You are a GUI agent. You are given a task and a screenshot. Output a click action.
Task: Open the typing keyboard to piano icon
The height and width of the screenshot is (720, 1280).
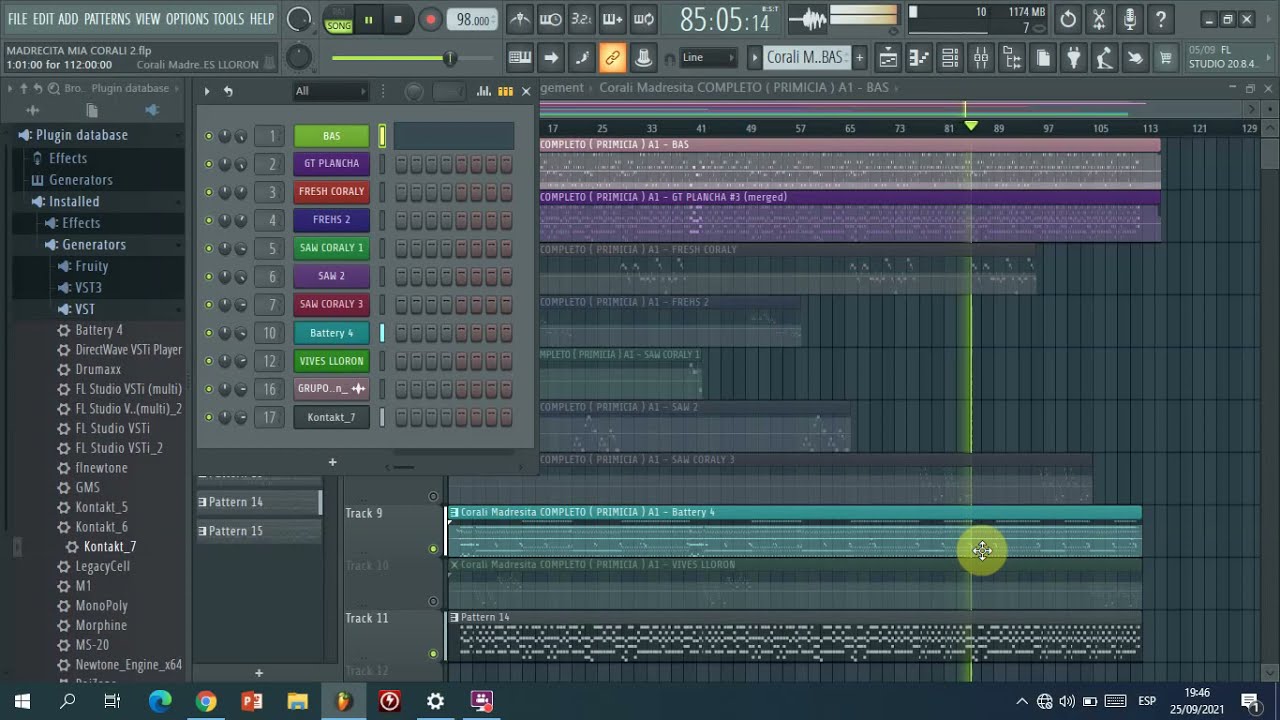[520, 57]
